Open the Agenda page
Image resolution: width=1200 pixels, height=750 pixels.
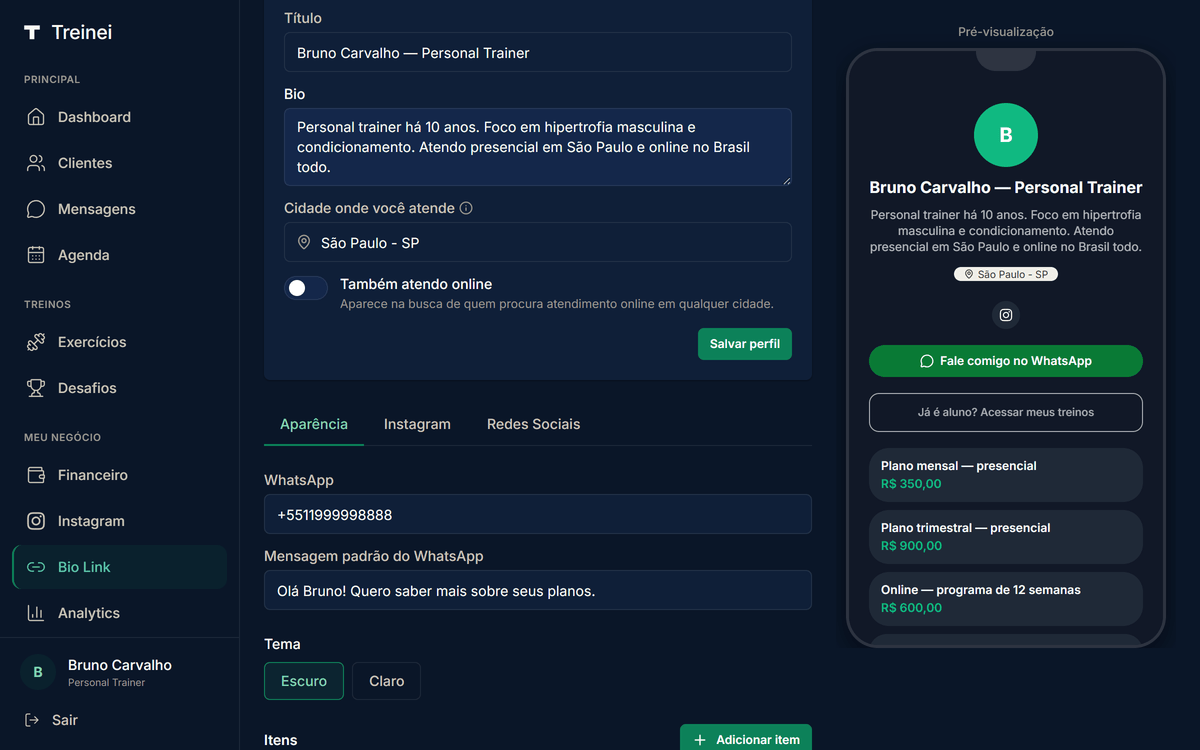(x=120, y=255)
